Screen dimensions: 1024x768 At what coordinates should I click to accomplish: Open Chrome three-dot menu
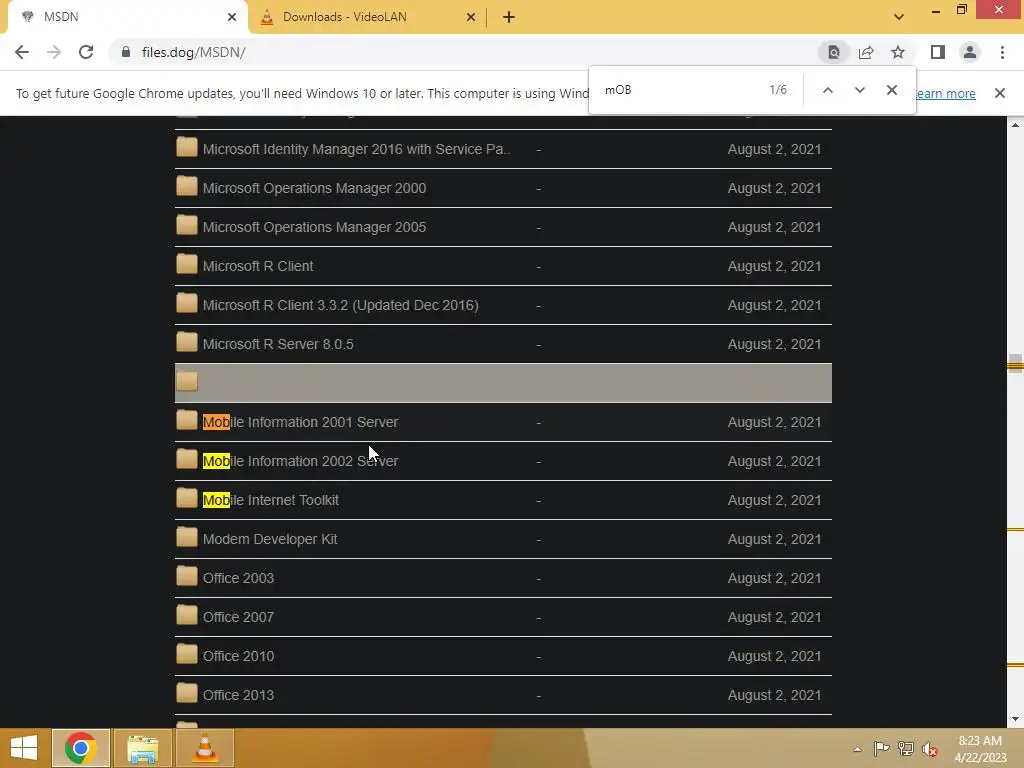(x=1002, y=52)
